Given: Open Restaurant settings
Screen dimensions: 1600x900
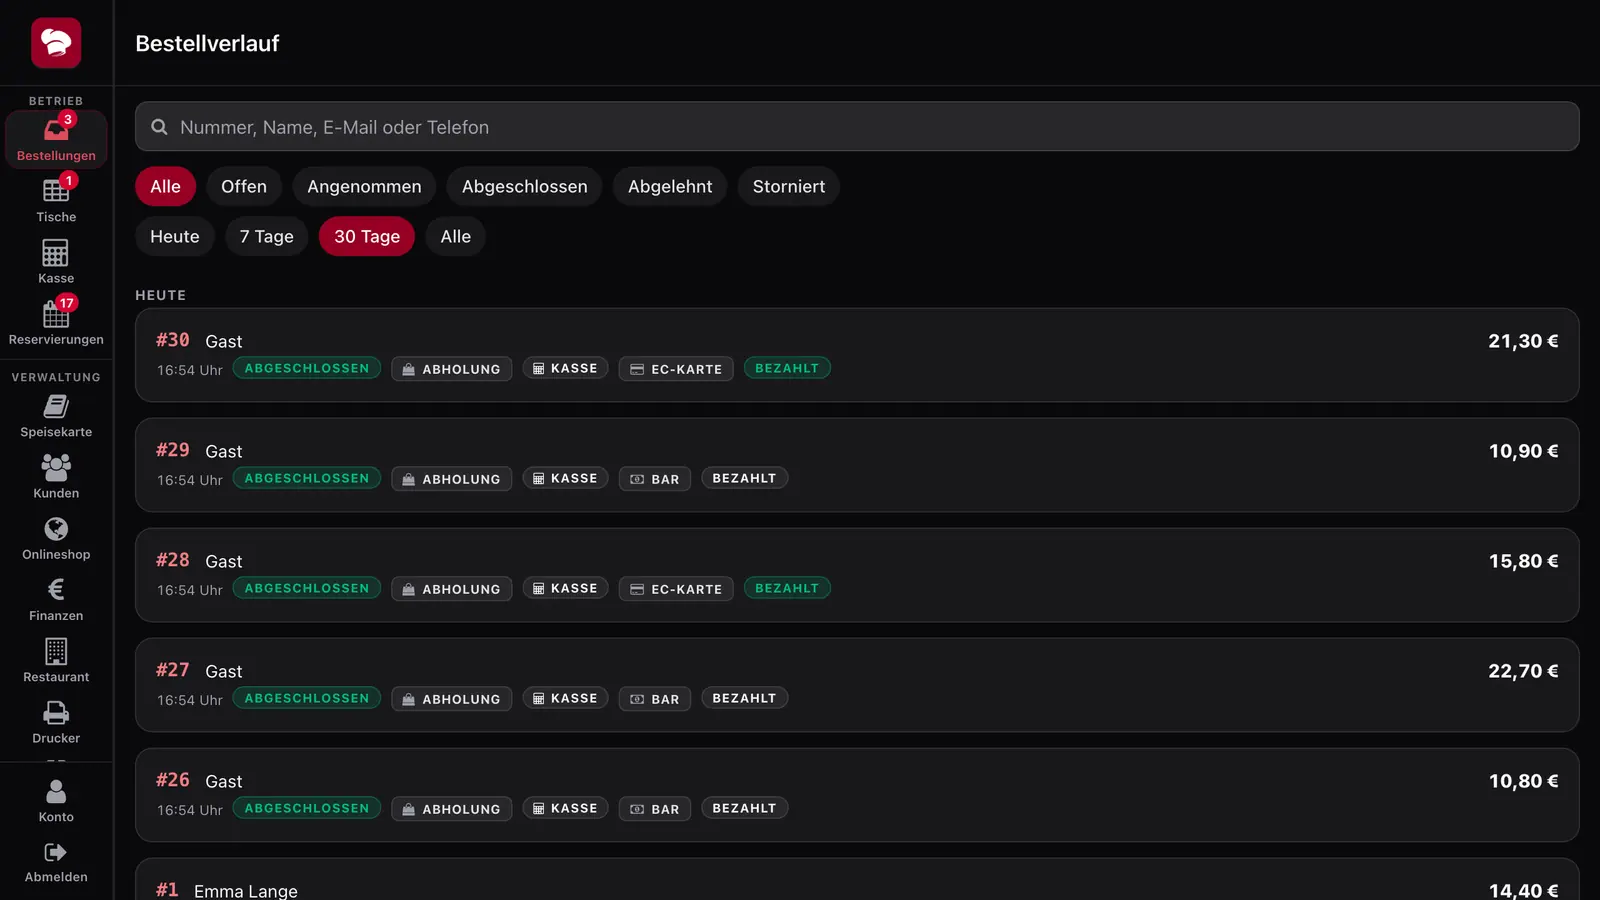Looking at the screenshot, I should [x=56, y=661].
